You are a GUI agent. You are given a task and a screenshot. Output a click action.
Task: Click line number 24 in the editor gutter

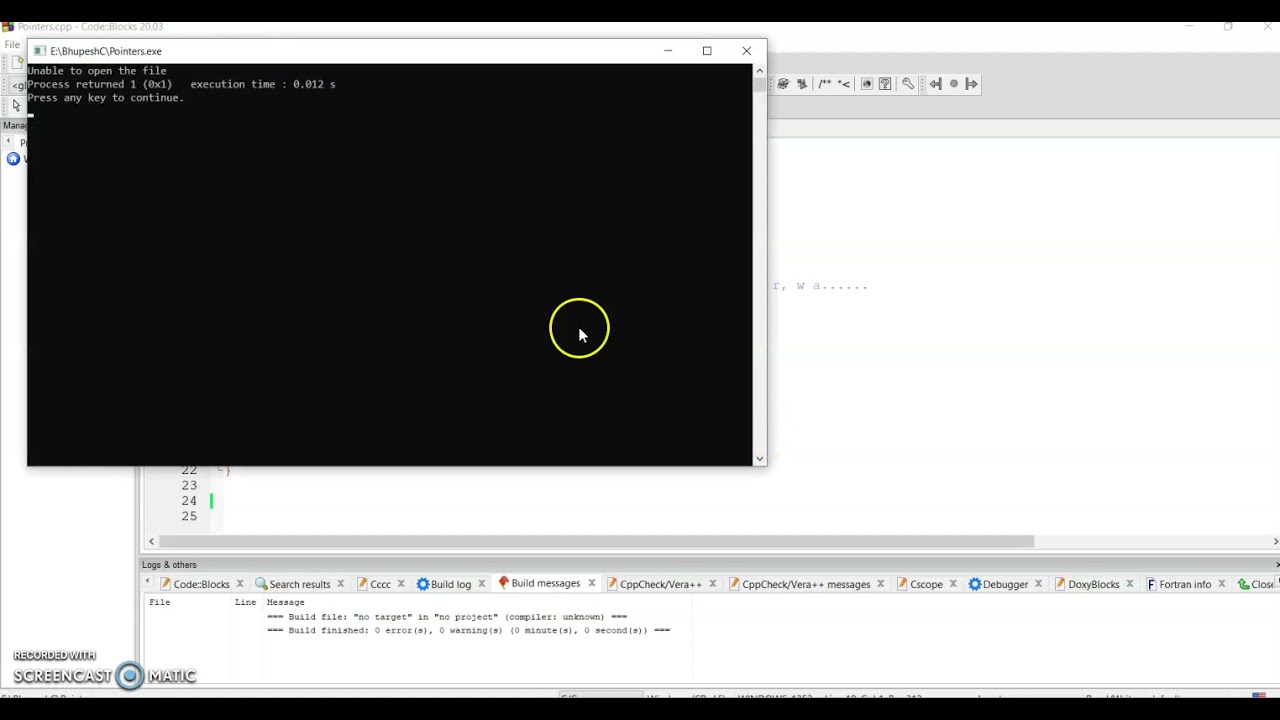pos(189,501)
